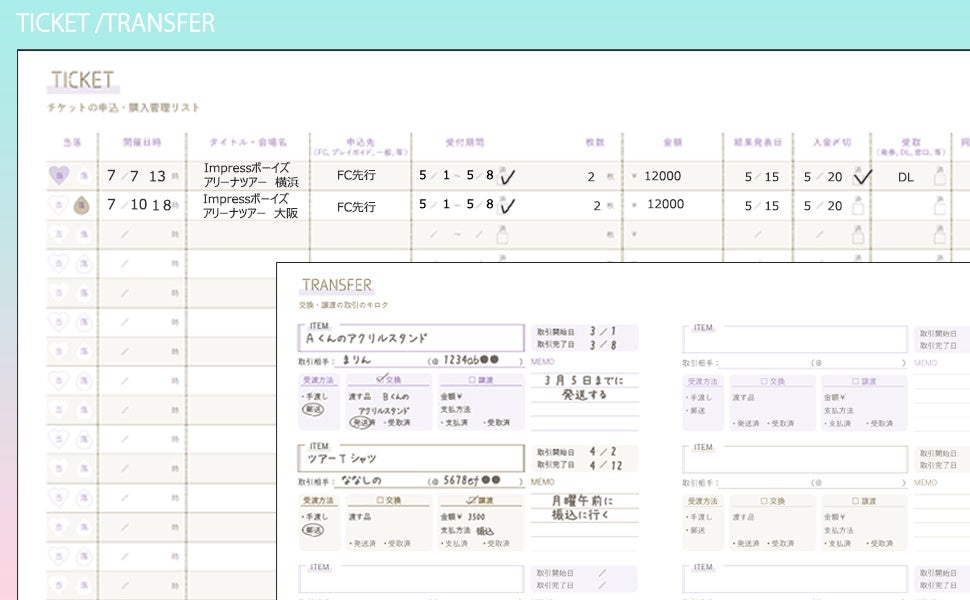Click the 結果発表日 column header
Viewport: 970px width, 600px height.
tap(758, 142)
